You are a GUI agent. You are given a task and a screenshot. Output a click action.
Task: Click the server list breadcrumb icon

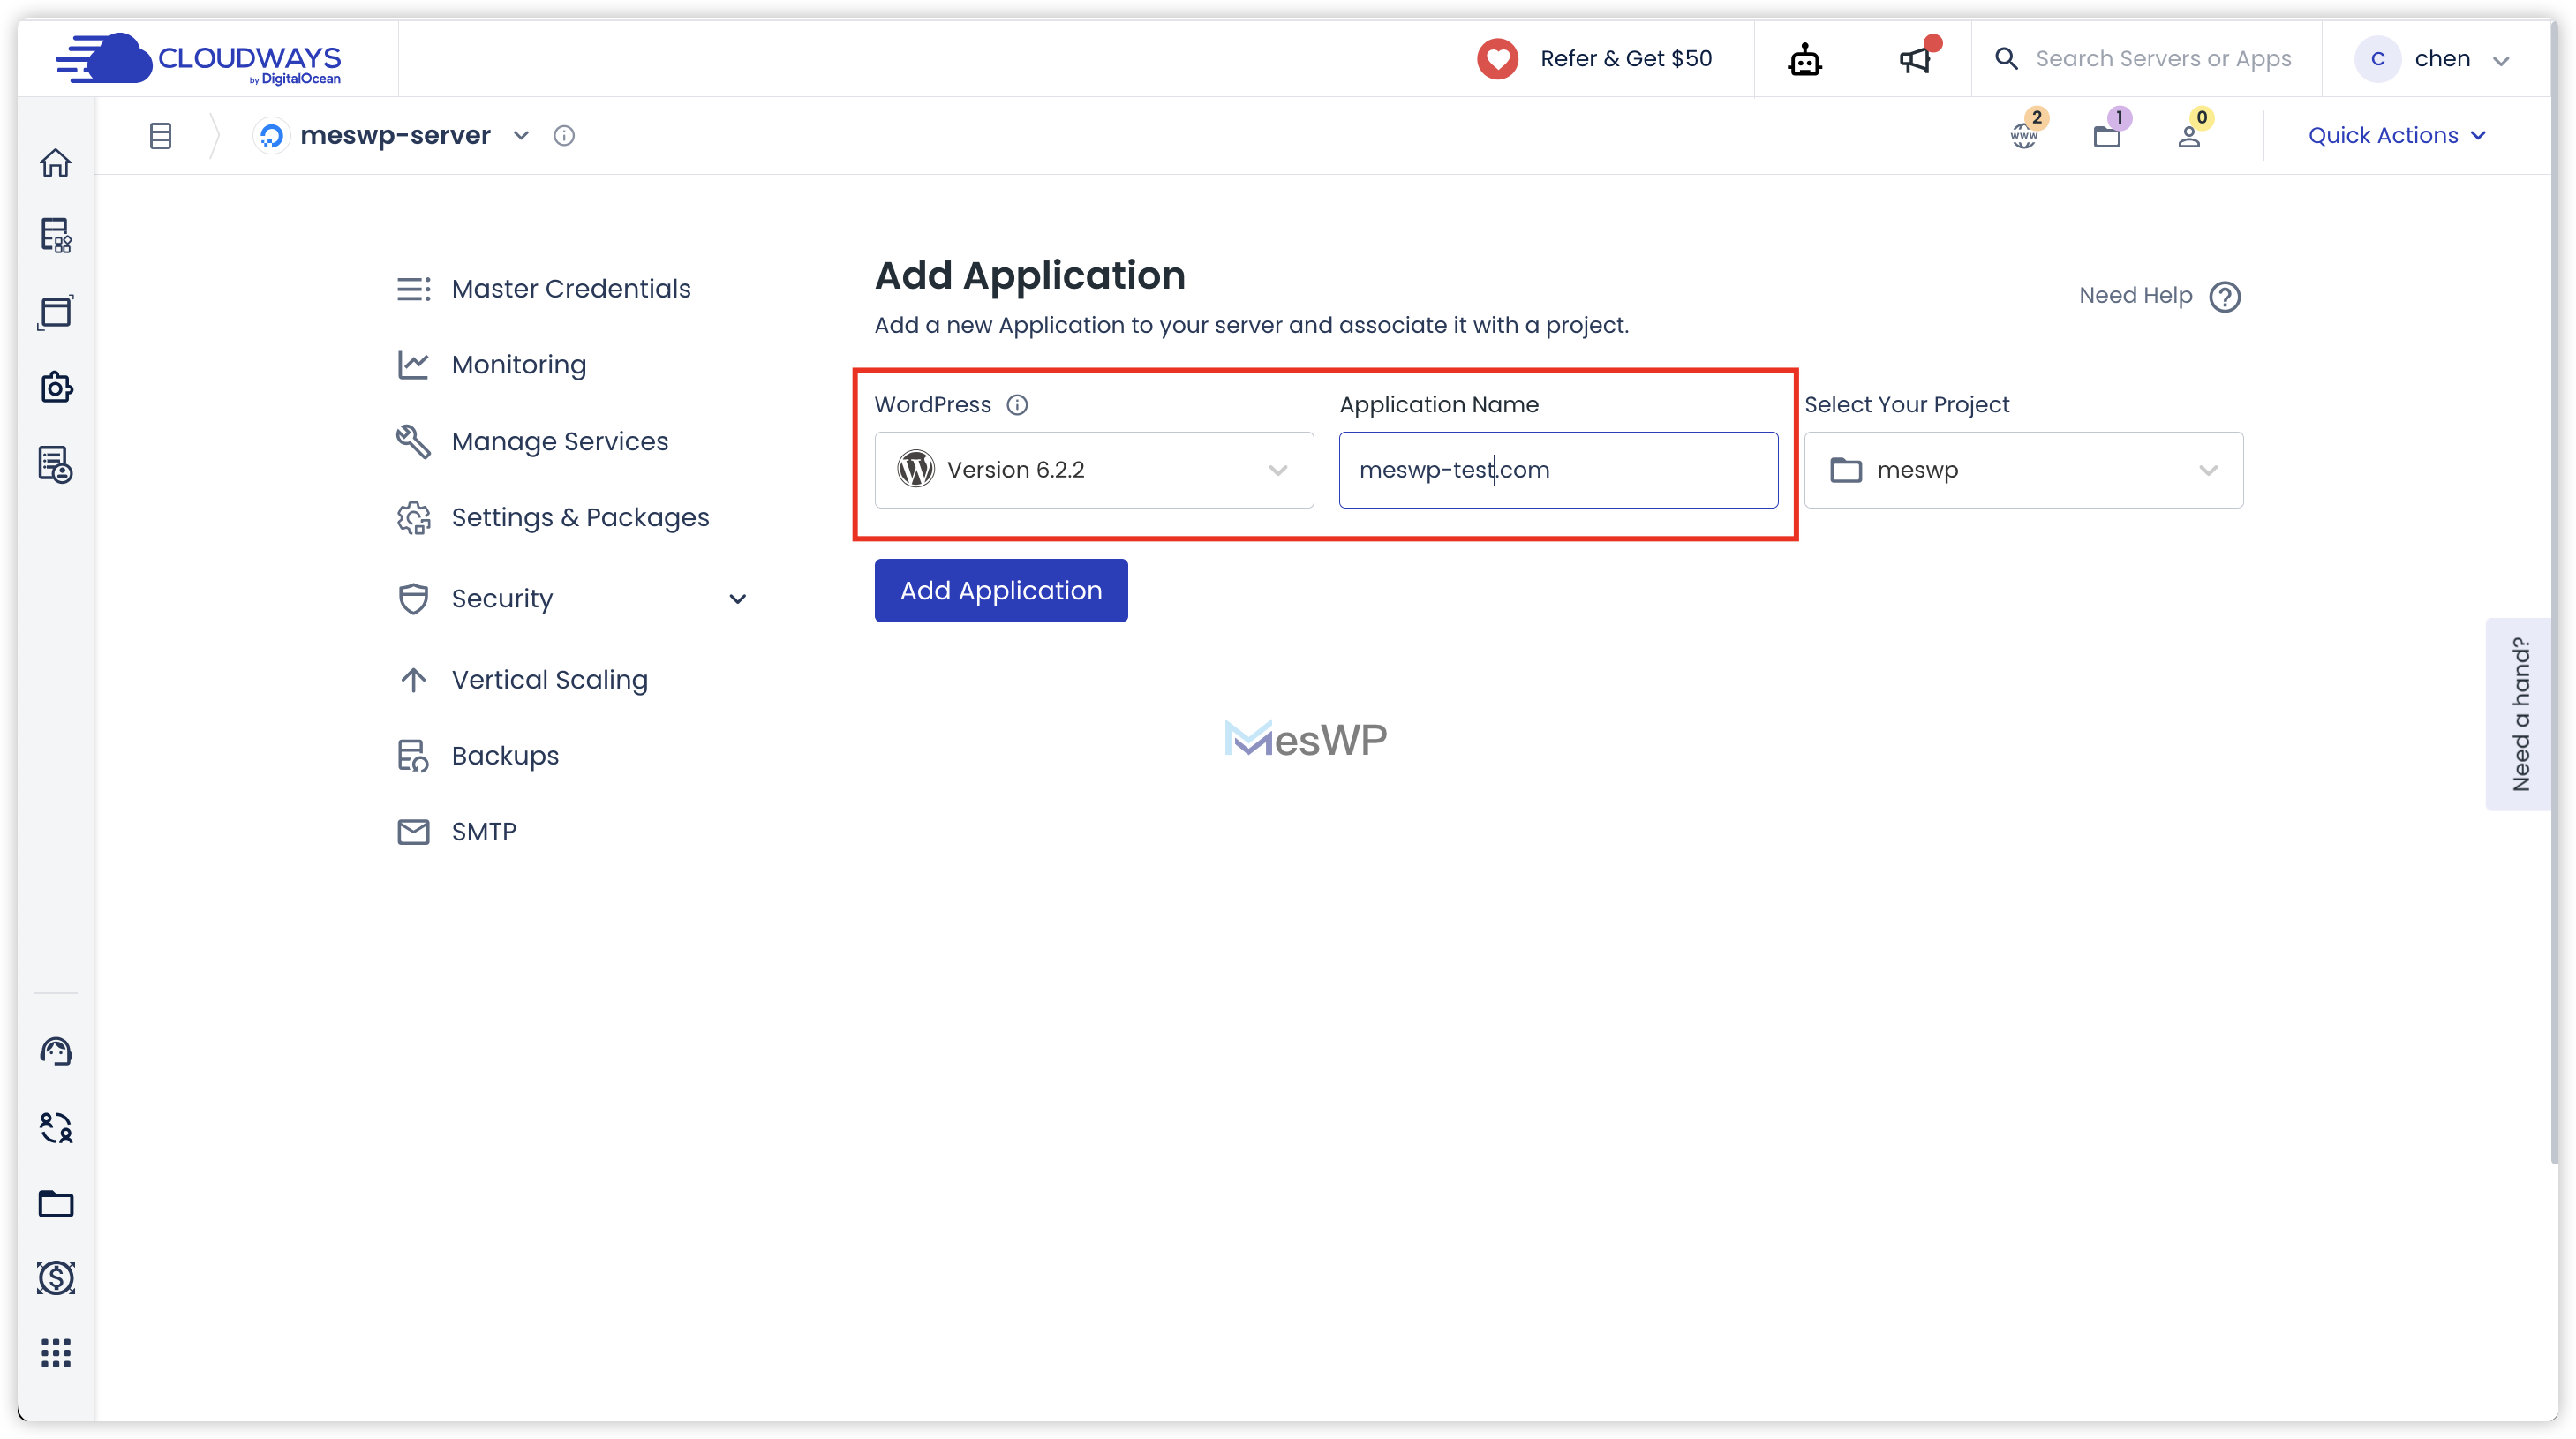tap(160, 135)
